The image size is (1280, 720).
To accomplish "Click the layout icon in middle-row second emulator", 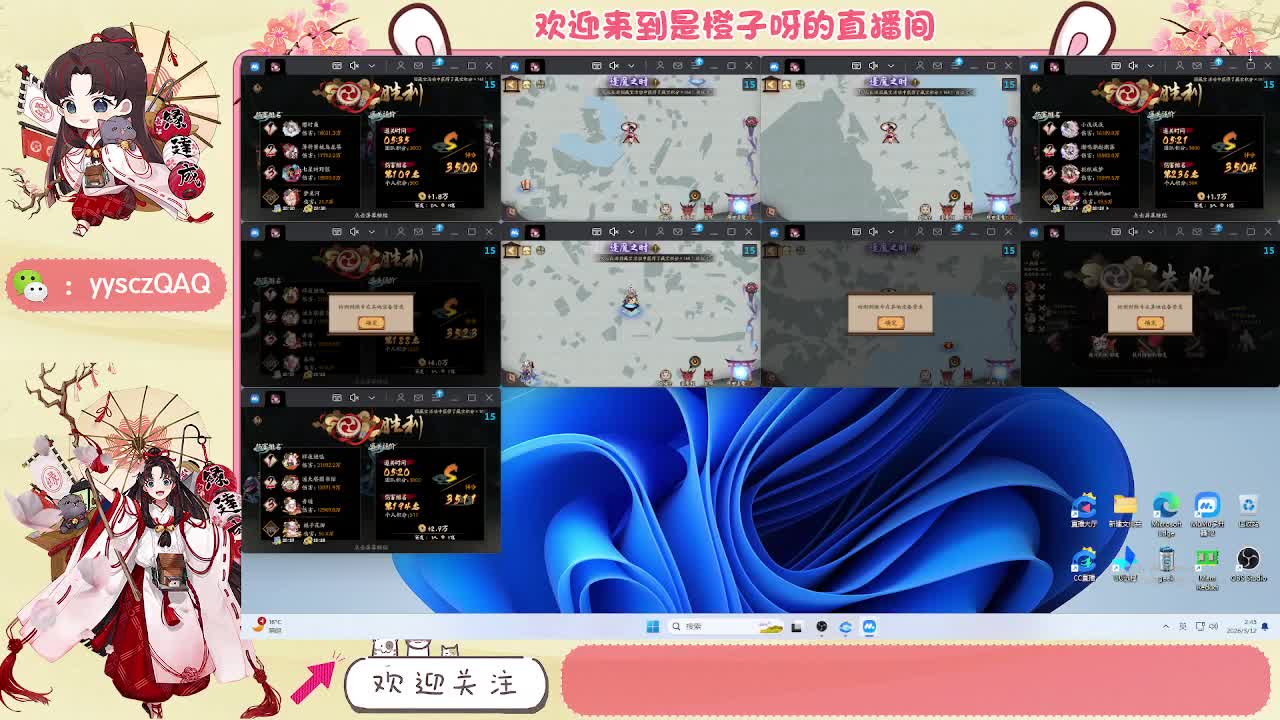I will [x=597, y=232].
